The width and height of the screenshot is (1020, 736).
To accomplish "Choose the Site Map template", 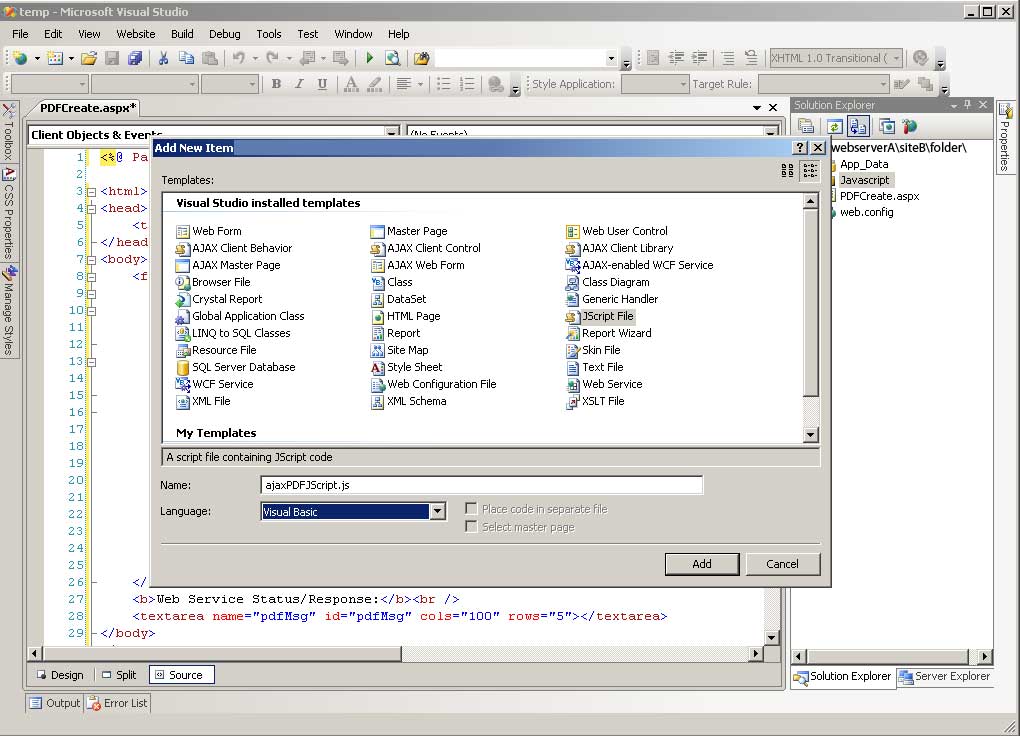I will coord(399,350).
